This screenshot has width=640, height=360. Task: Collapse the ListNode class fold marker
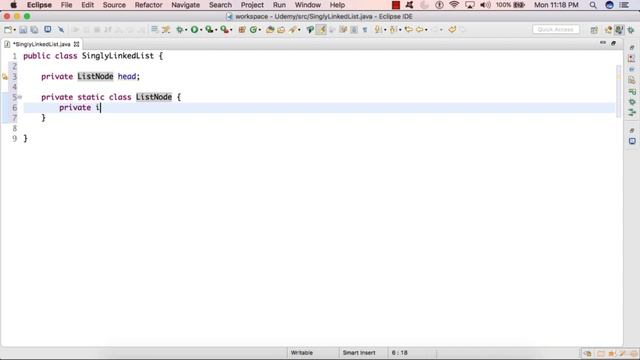tap(20, 97)
